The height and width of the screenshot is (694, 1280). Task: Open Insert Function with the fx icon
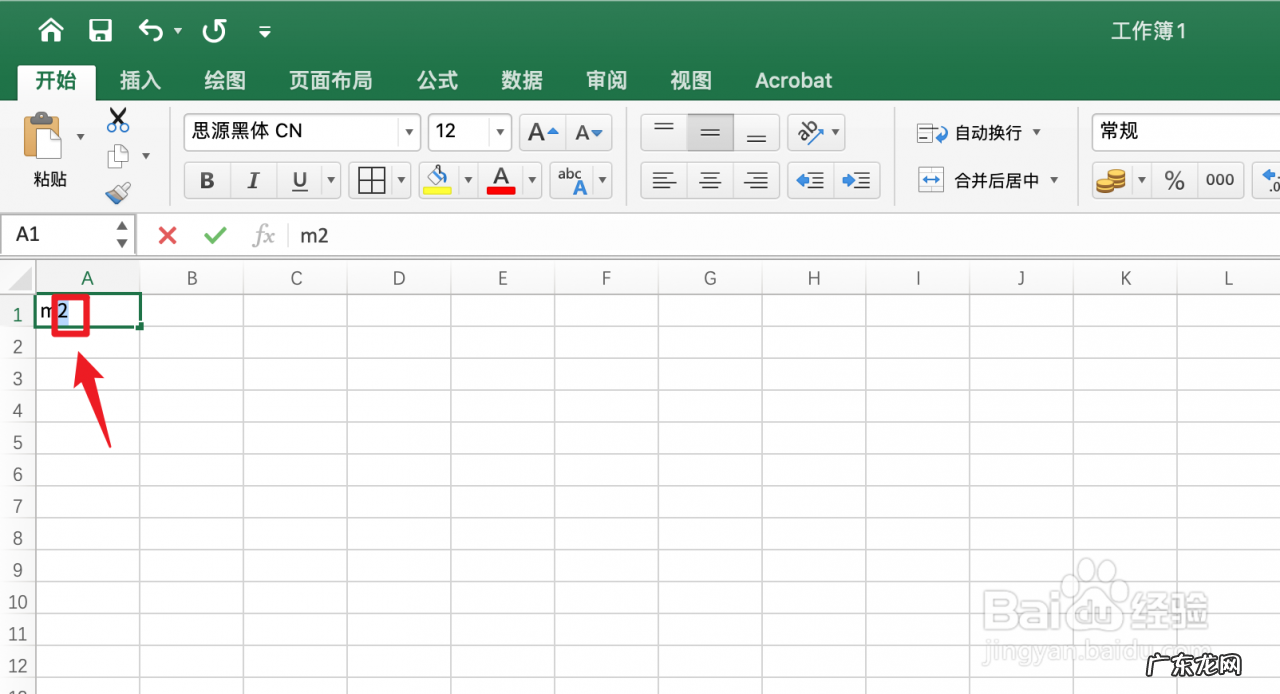click(x=263, y=236)
